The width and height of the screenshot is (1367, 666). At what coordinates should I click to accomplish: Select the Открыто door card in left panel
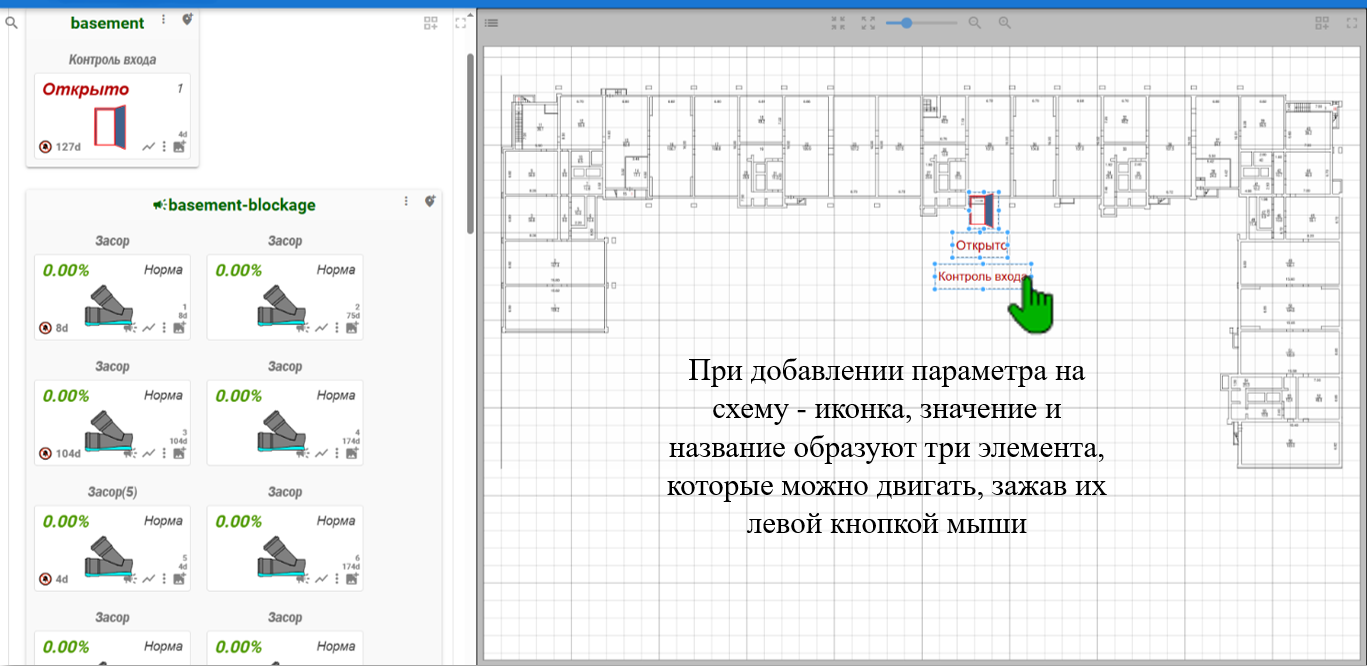point(112,116)
